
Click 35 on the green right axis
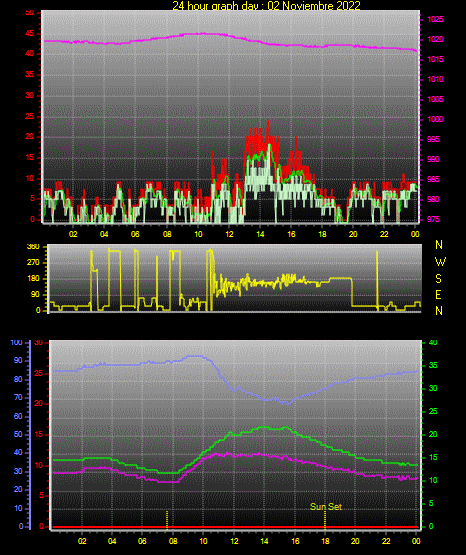click(x=433, y=366)
